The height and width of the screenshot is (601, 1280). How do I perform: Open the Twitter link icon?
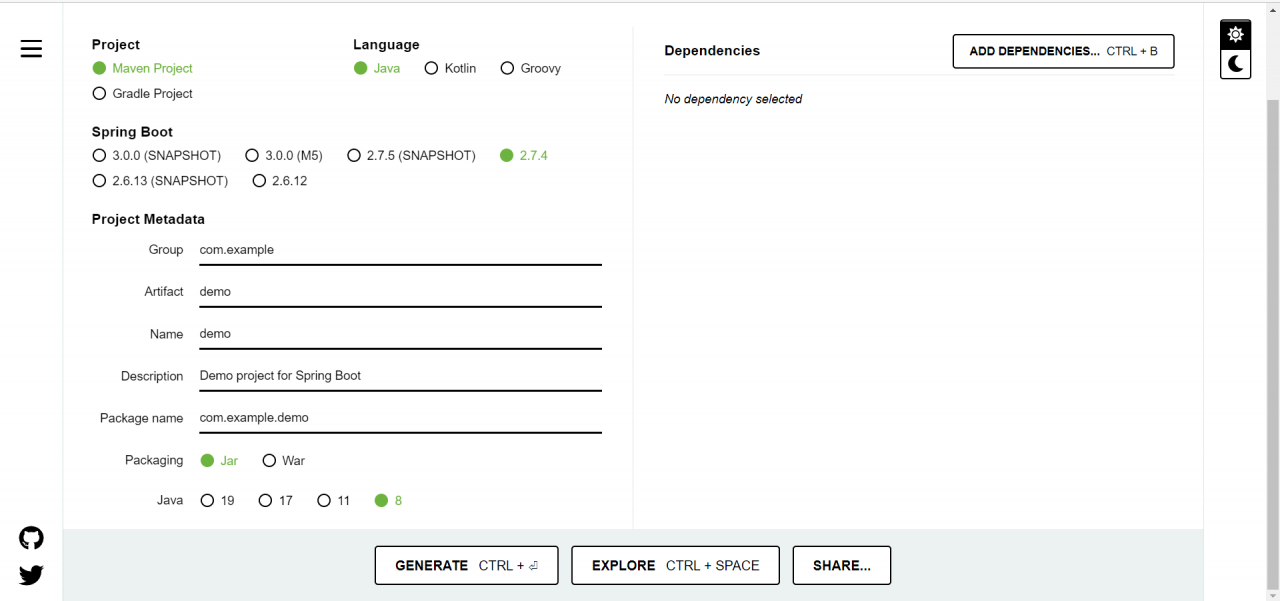coord(31,575)
